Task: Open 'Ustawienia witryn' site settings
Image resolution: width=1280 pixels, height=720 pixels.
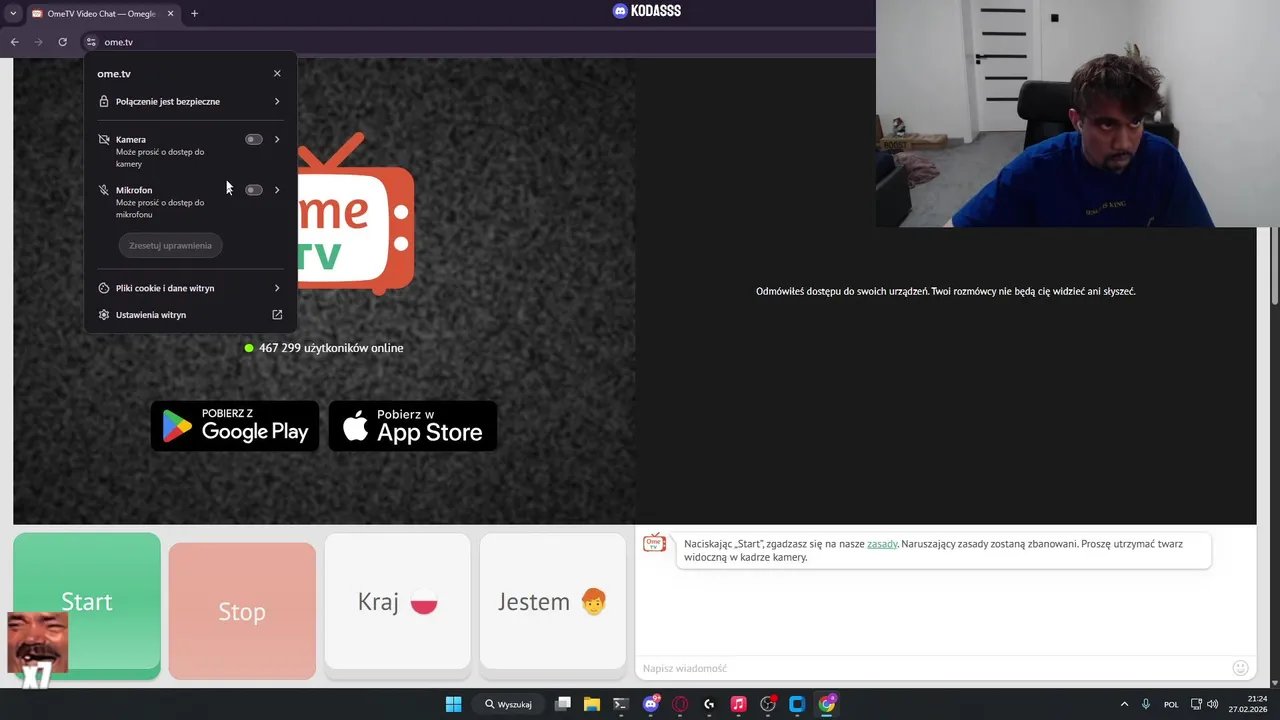Action: click(x=190, y=315)
